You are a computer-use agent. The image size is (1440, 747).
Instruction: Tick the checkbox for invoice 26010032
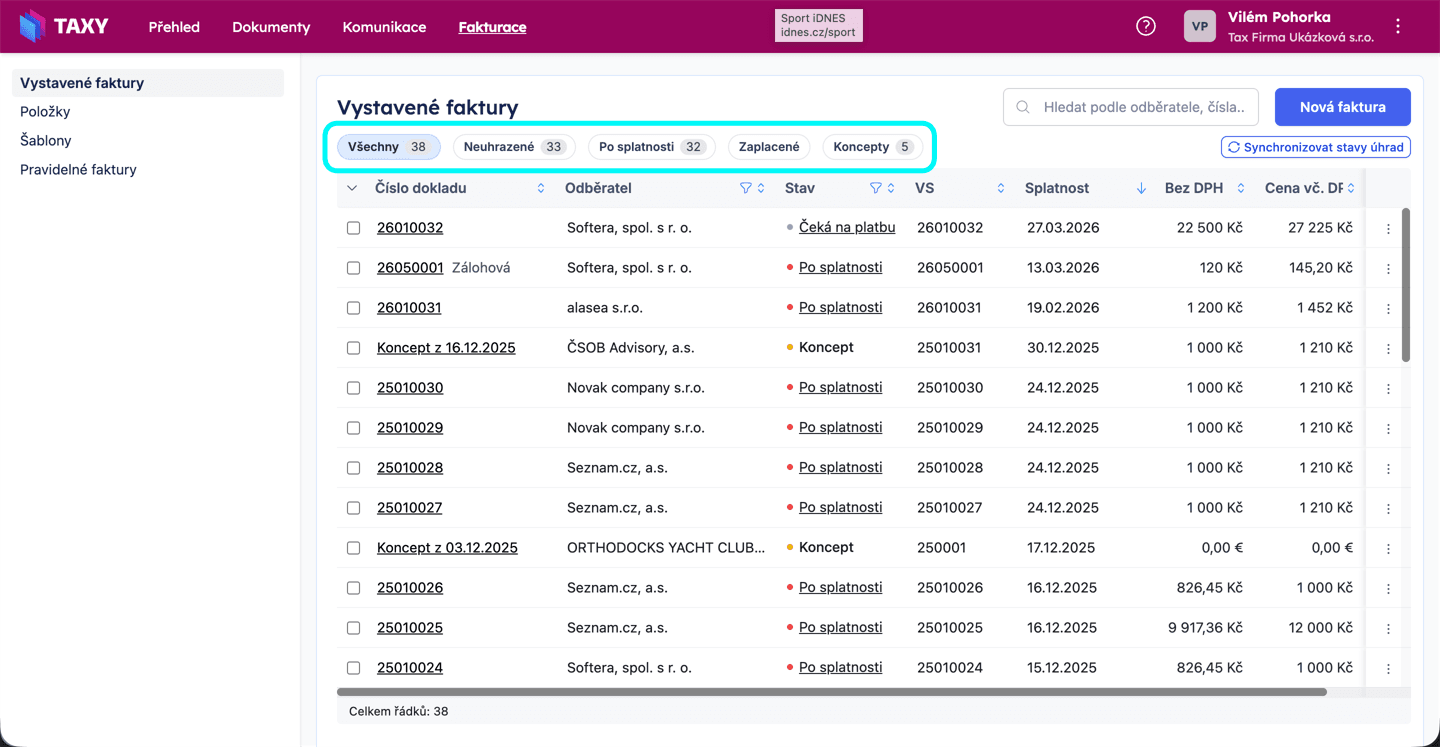353,228
